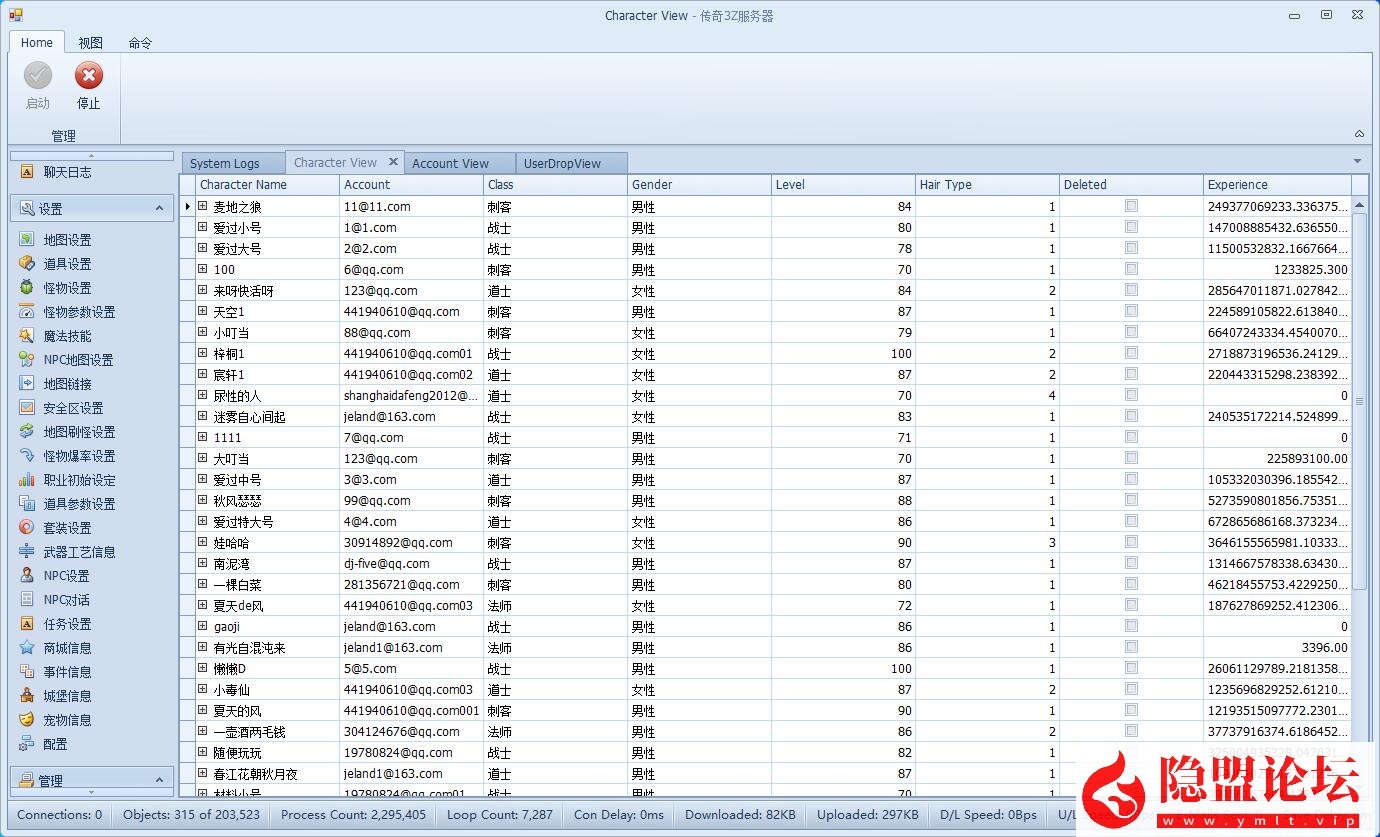The height and width of the screenshot is (837, 1380).
Task: Open 商城信息 store info icon
Action: click(27, 648)
